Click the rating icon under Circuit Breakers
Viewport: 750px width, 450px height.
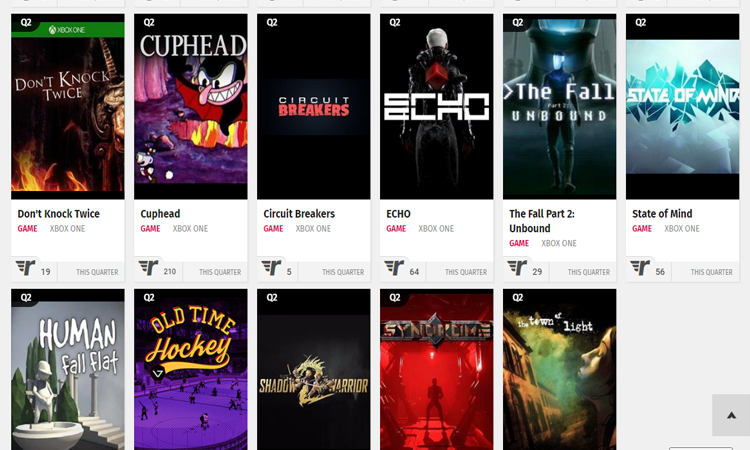pos(271,267)
